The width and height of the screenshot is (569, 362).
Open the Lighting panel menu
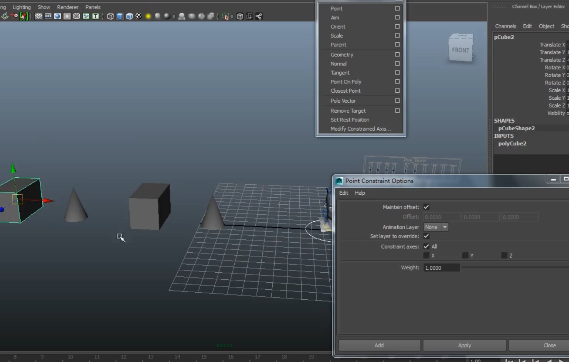[x=22, y=7]
